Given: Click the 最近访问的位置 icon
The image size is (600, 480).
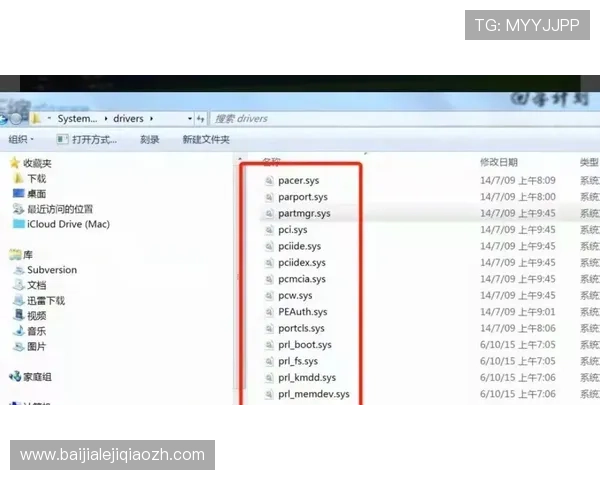Looking at the screenshot, I should pyautogui.click(x=18, y=209).
